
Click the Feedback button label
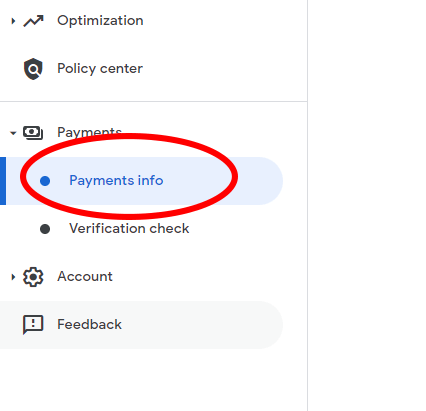(89, 324)
